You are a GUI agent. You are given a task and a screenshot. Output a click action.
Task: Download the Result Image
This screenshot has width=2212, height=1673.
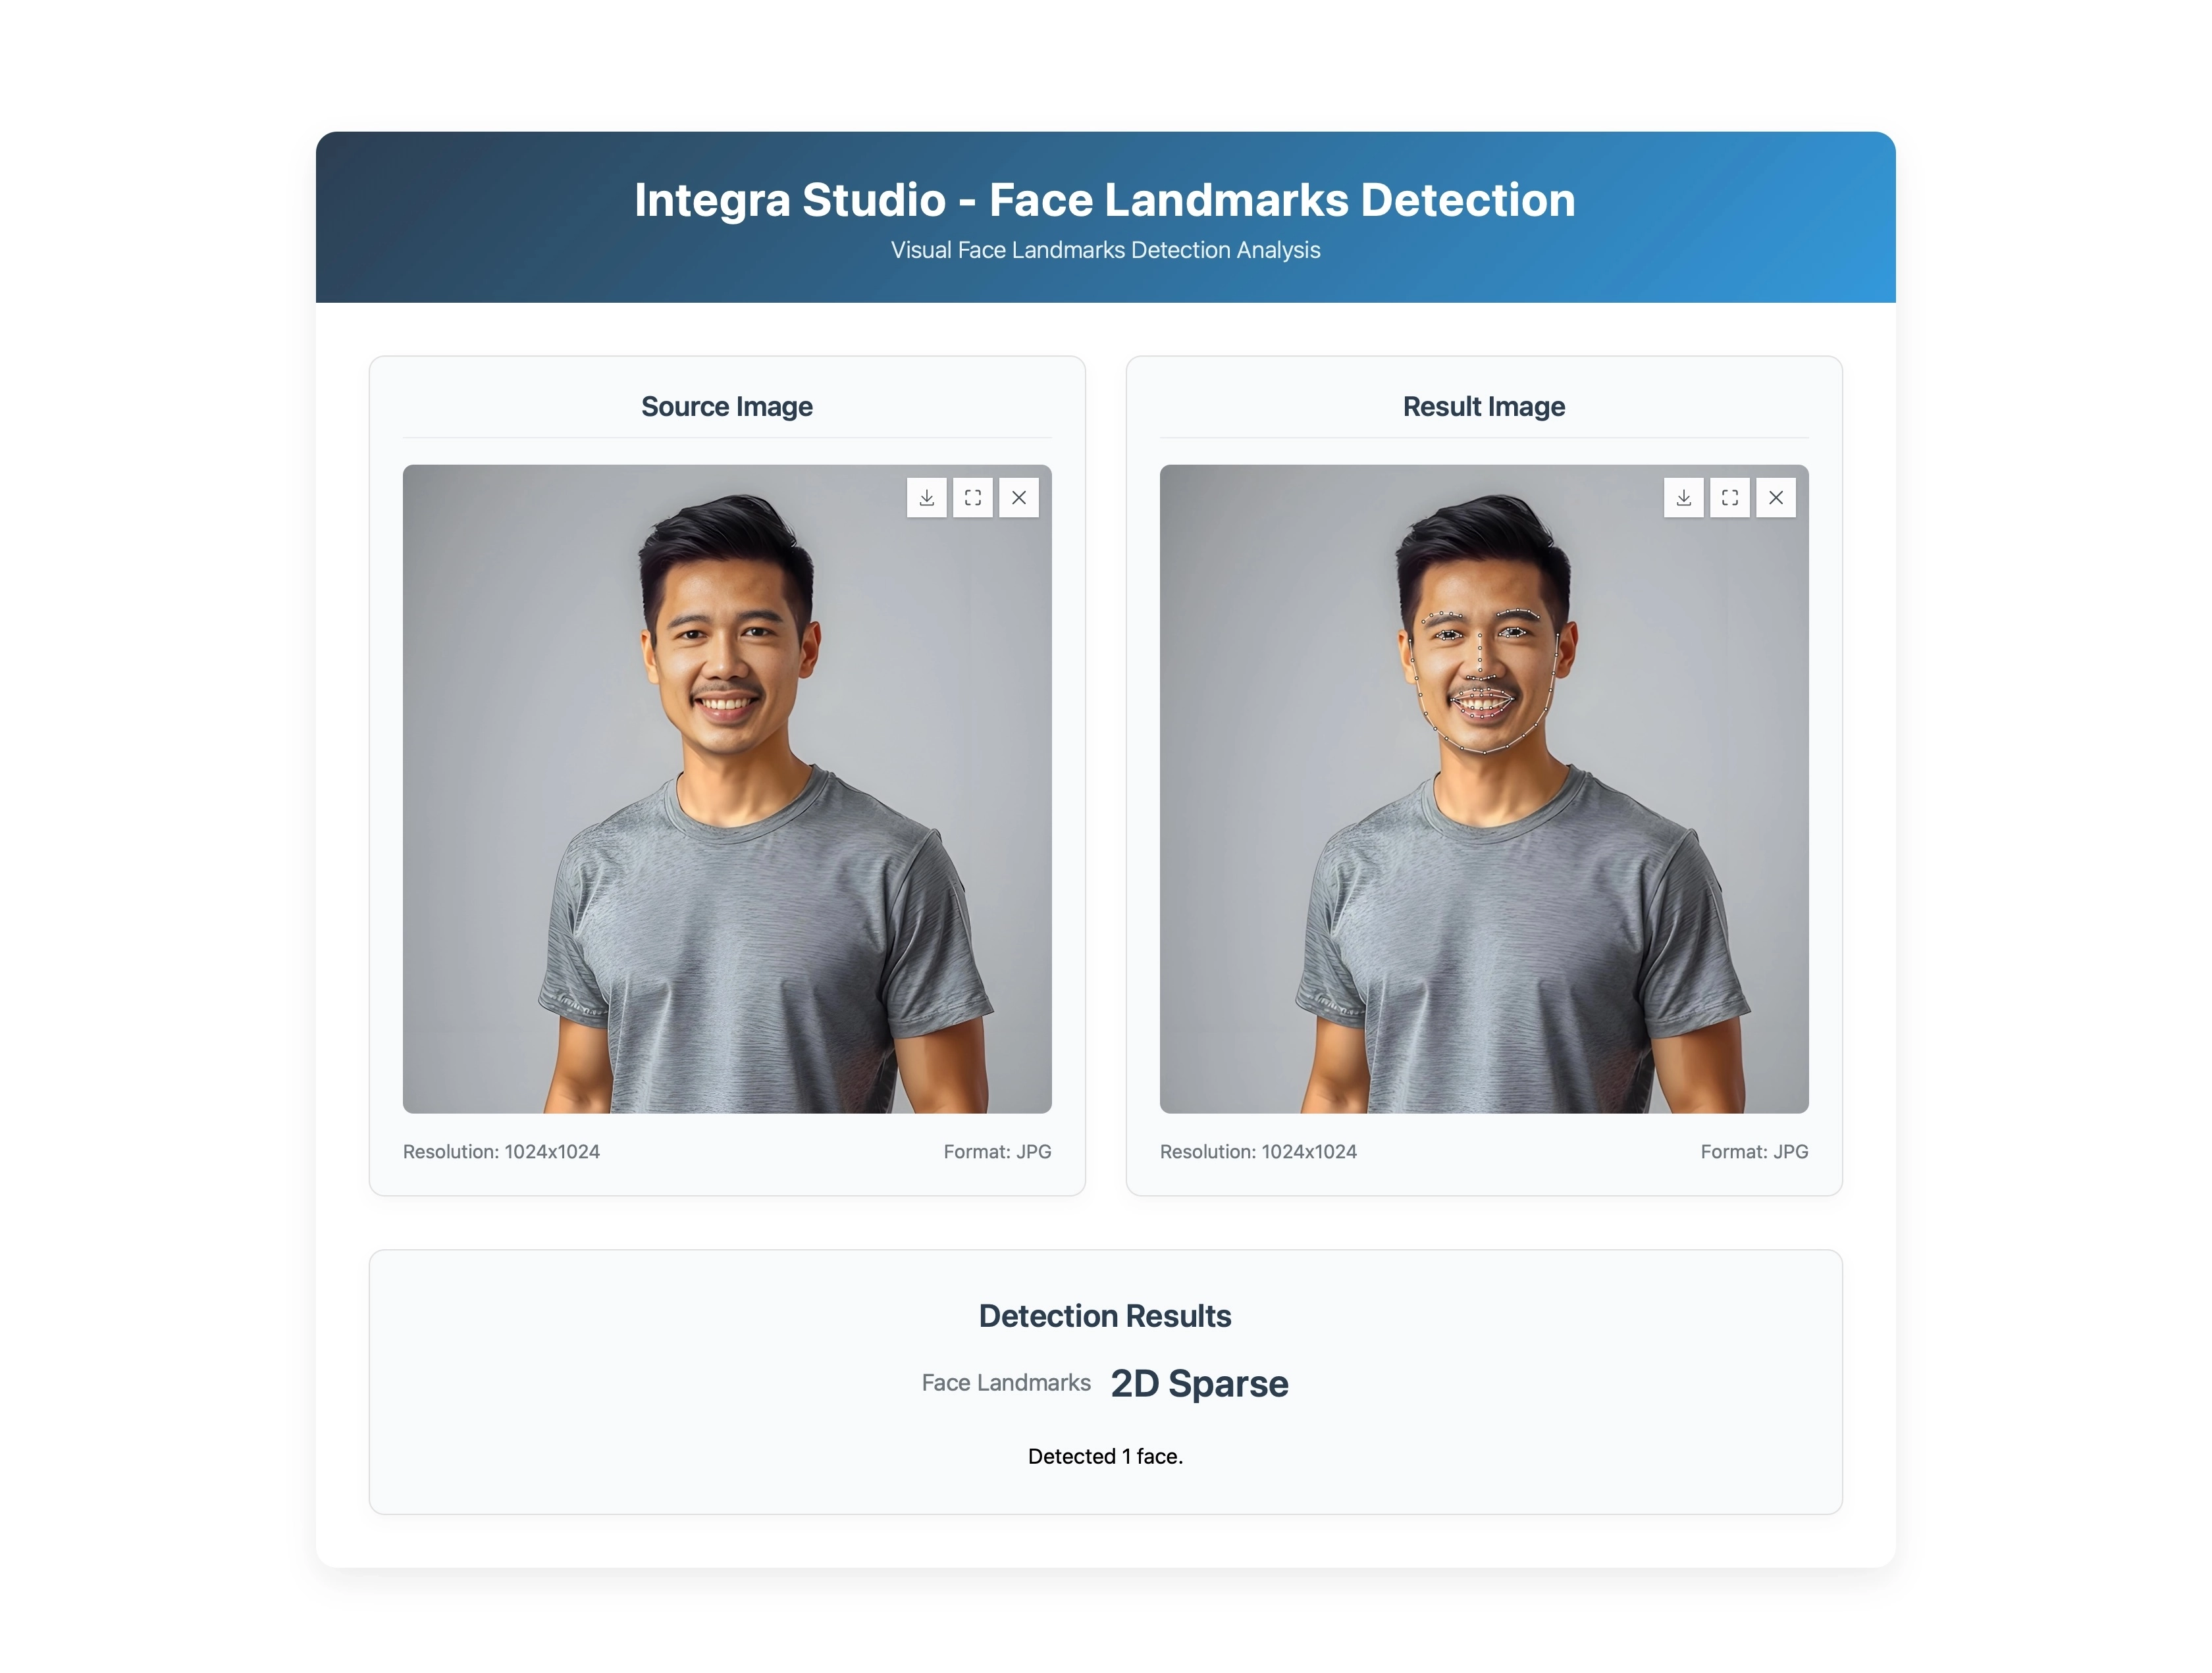(1684, 498)
